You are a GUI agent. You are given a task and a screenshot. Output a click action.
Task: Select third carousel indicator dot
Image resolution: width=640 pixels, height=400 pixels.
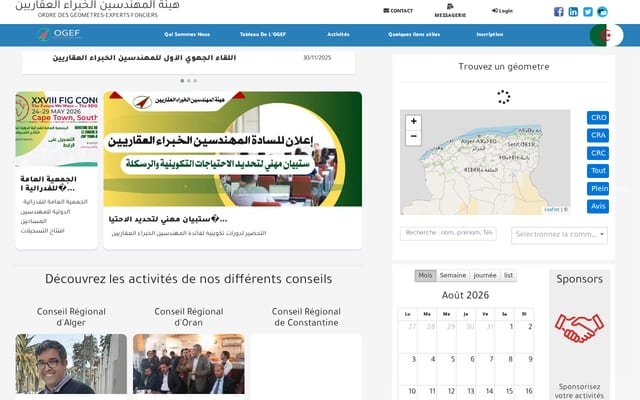pyautogui.click(x=195, y=81)
